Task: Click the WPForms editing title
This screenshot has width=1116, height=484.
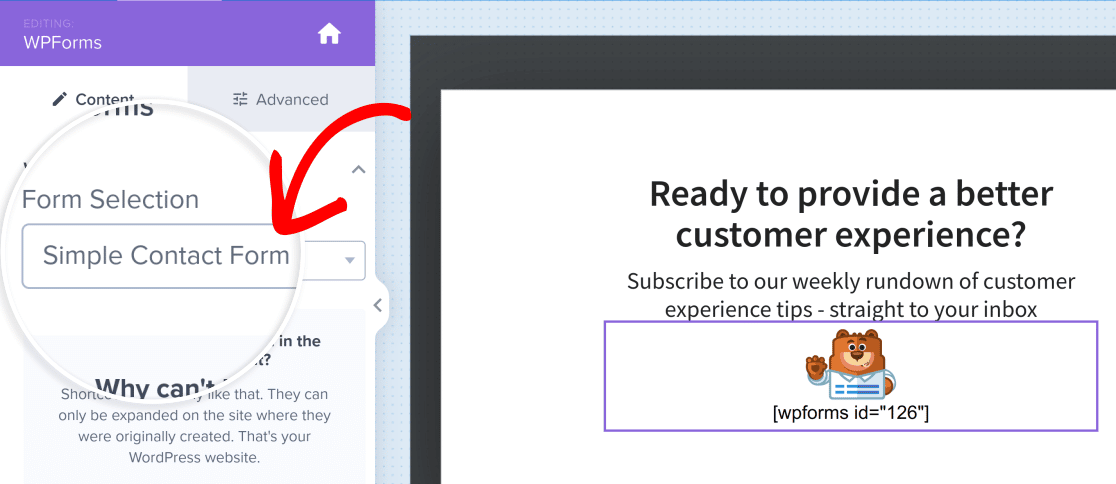Action: (63, 43)
